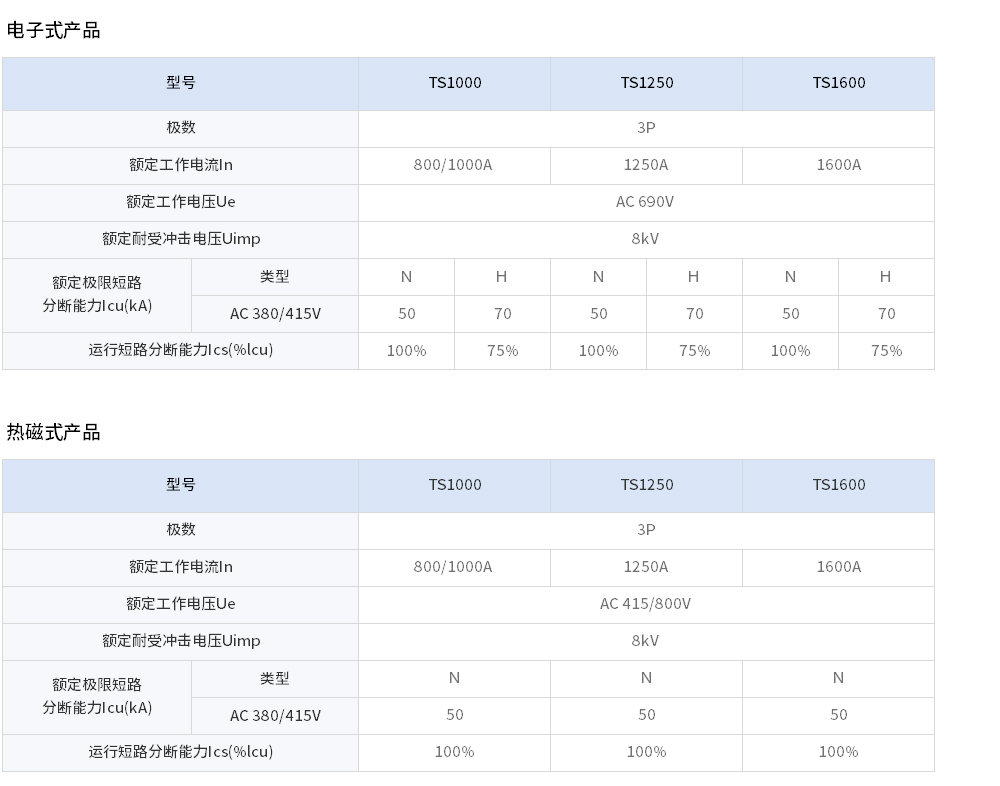Click TS1250 header in 电子式 table
This screenshot has width=1000, height=786.
coord(647,83)
